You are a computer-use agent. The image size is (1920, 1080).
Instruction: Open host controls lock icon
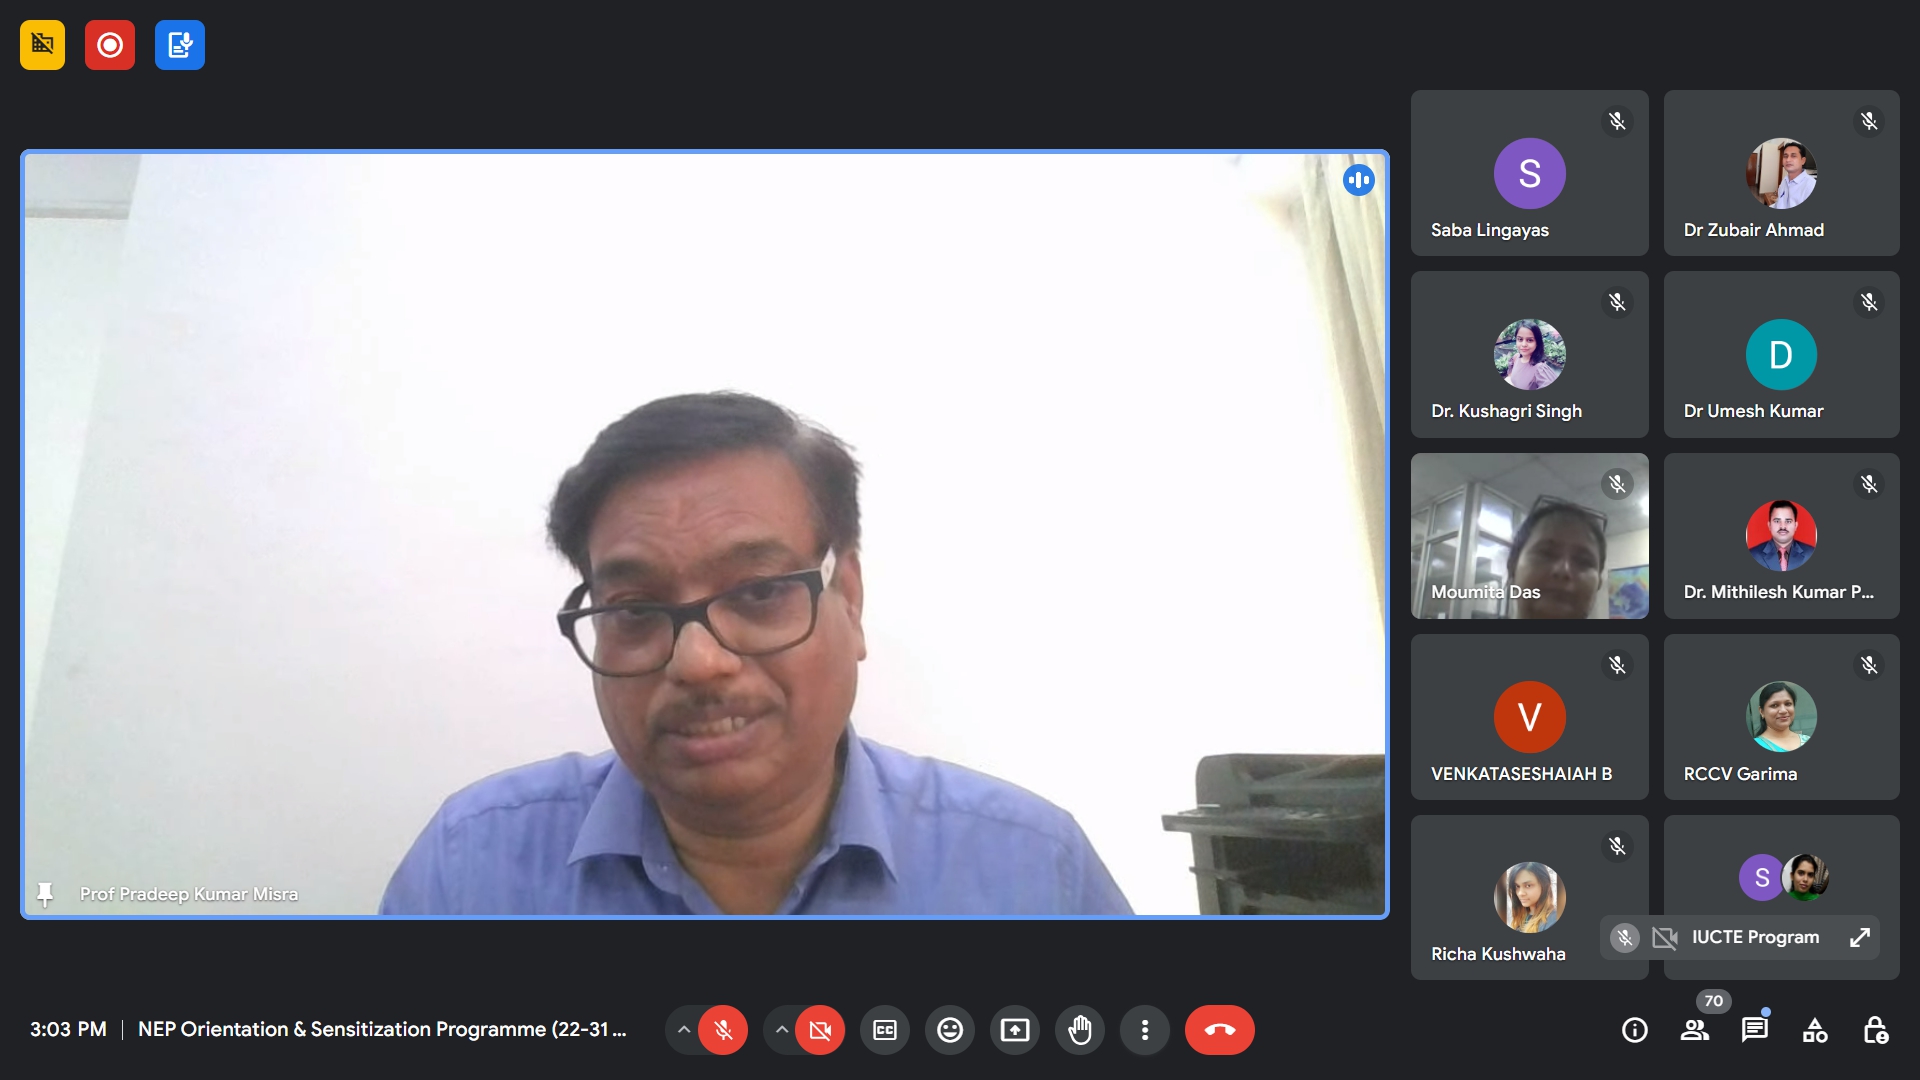tap(1876, 1030)
